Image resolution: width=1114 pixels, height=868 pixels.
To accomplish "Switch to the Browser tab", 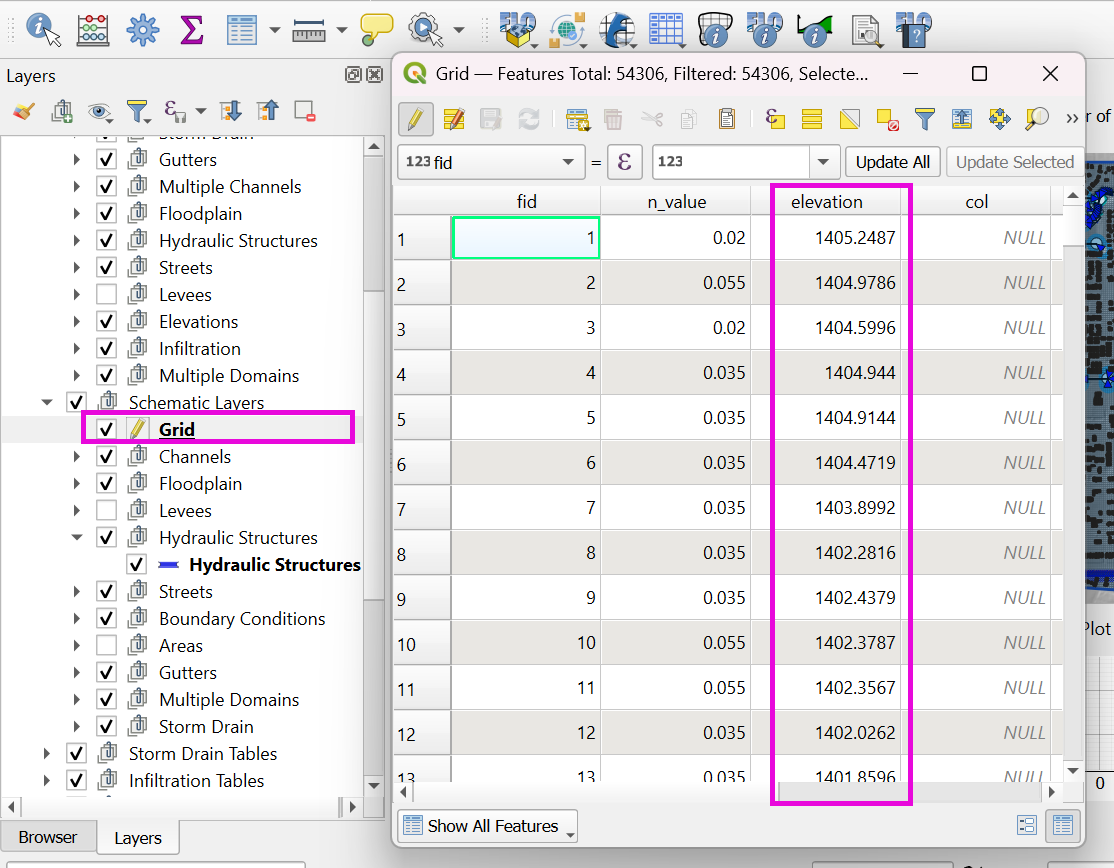I will [48, 837].
